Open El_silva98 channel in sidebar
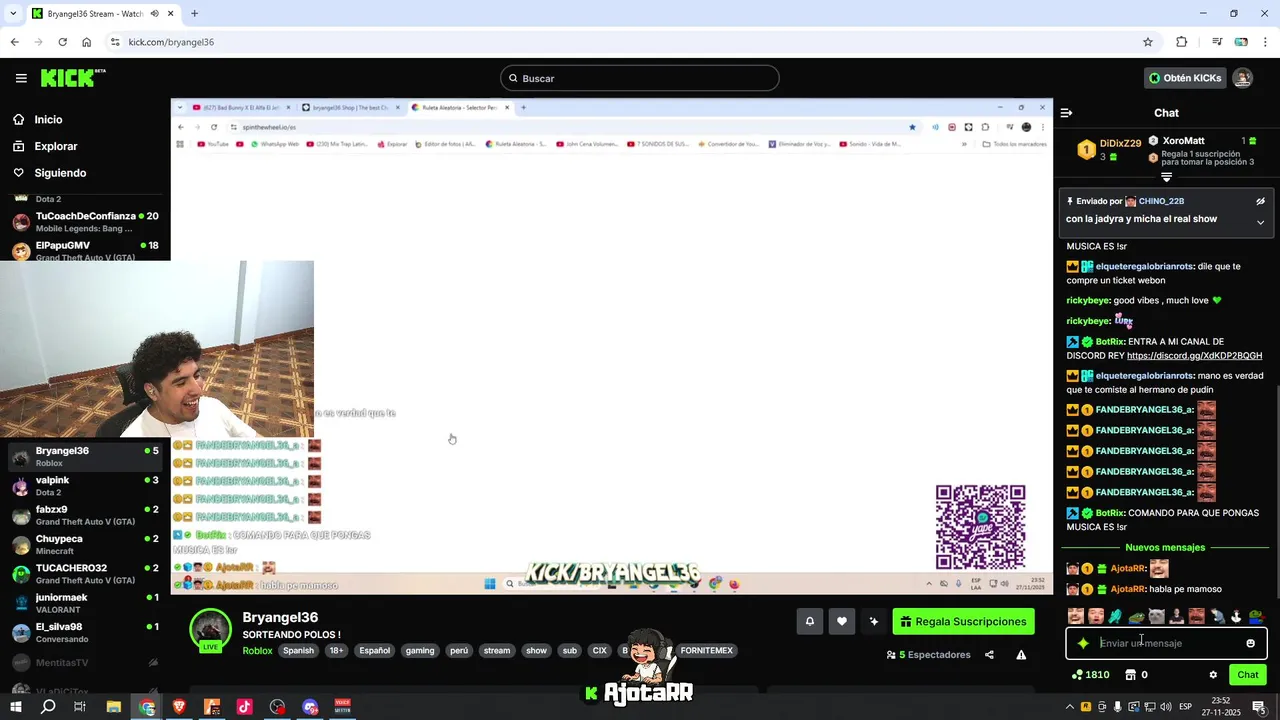Image resolution: width=1280 pixels, height=720 pixels. (x=85, y=633)
